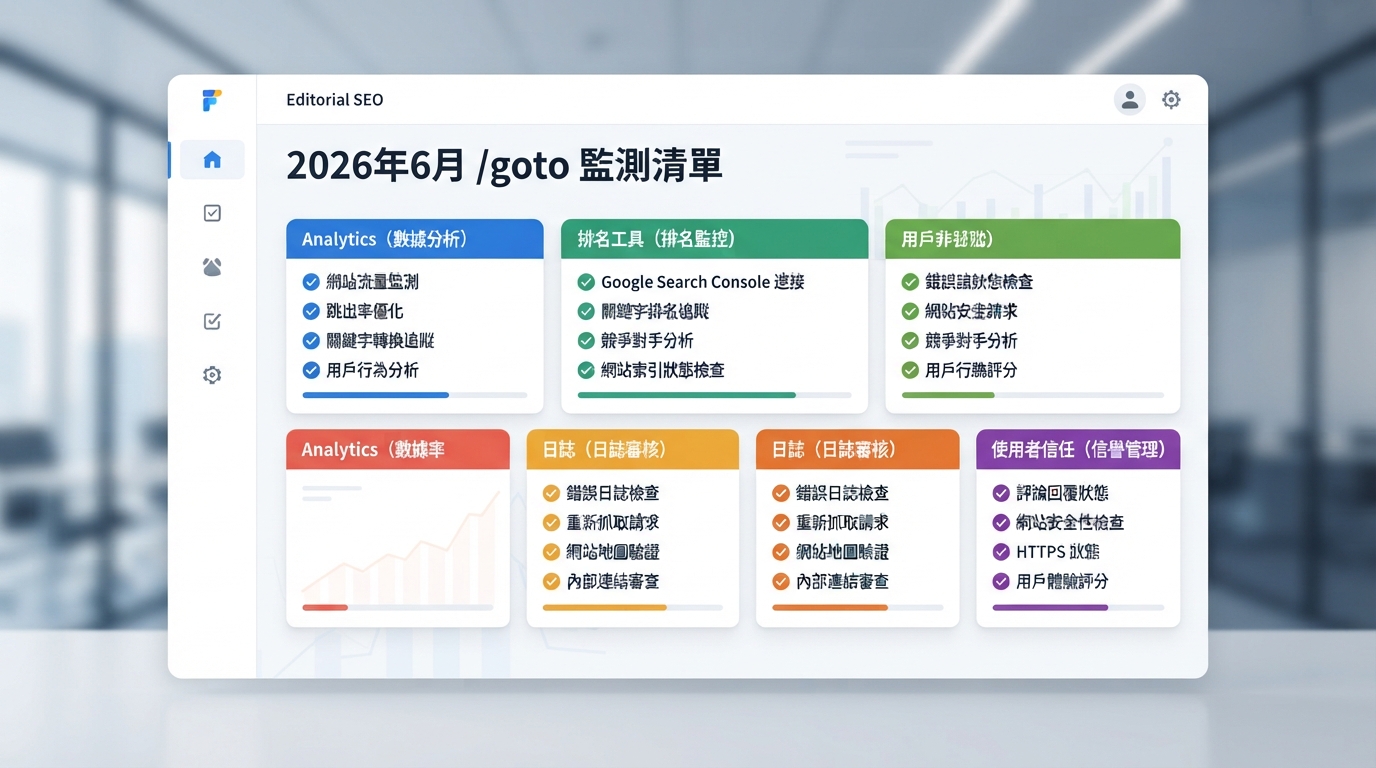Click the first row in light-green 用戶 card
The image size is (1376, 768).
(x=1032, y=282)
